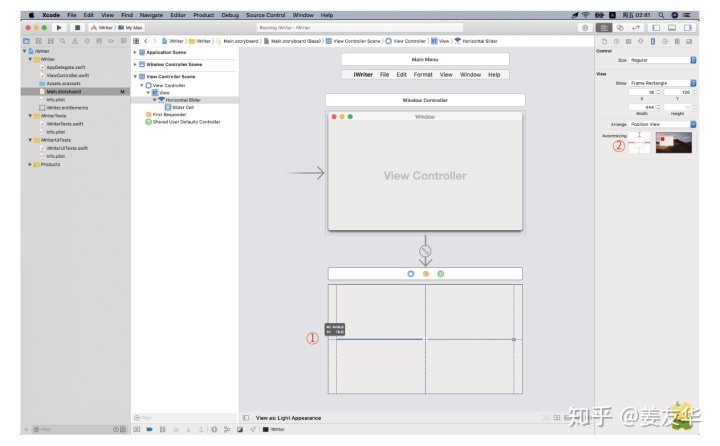Click Format in the storyboard Main Menu
Image resolution: width=720 pixels, height=446 pixels.
[x=423, y=74]
